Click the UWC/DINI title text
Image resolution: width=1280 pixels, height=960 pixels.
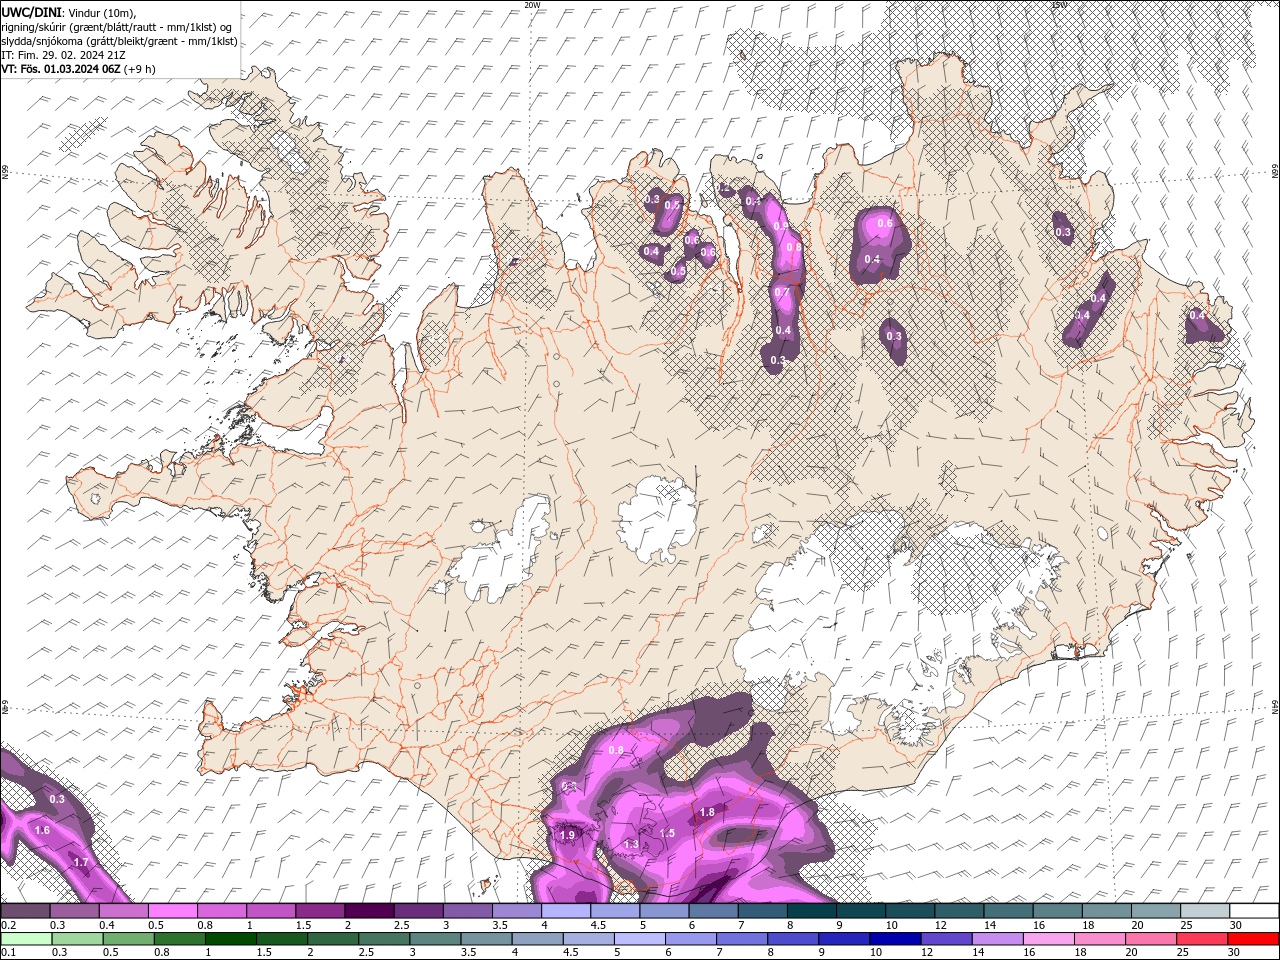point(31,11)
